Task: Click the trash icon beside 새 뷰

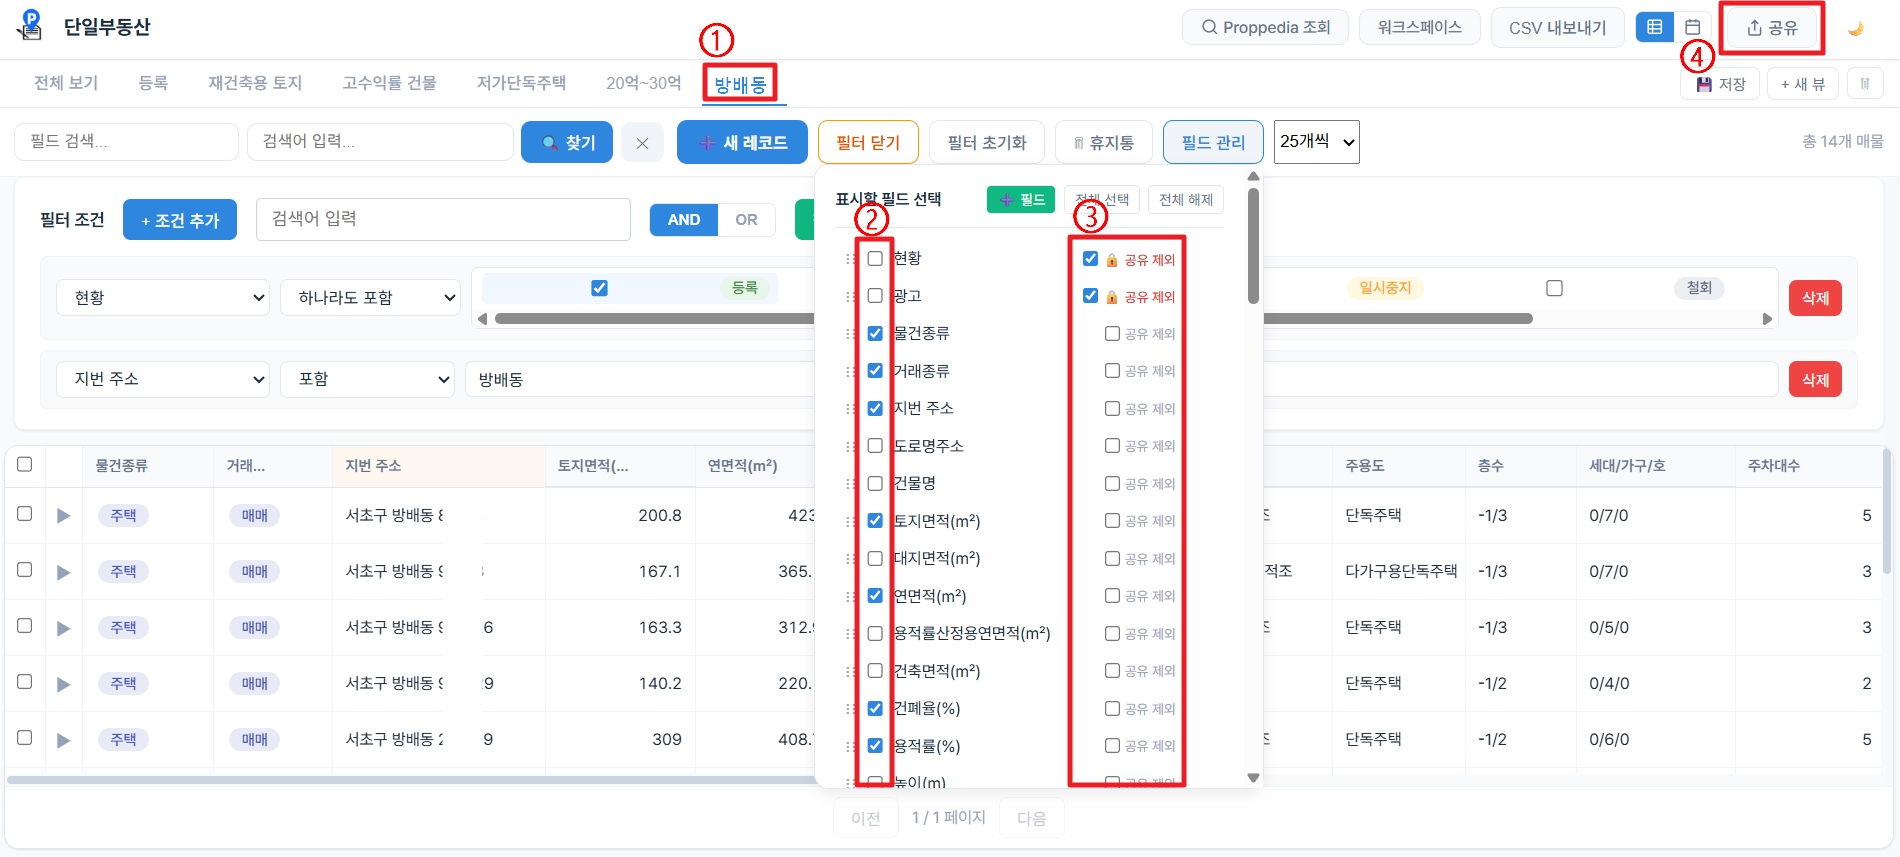Action: pos(1865,84)
